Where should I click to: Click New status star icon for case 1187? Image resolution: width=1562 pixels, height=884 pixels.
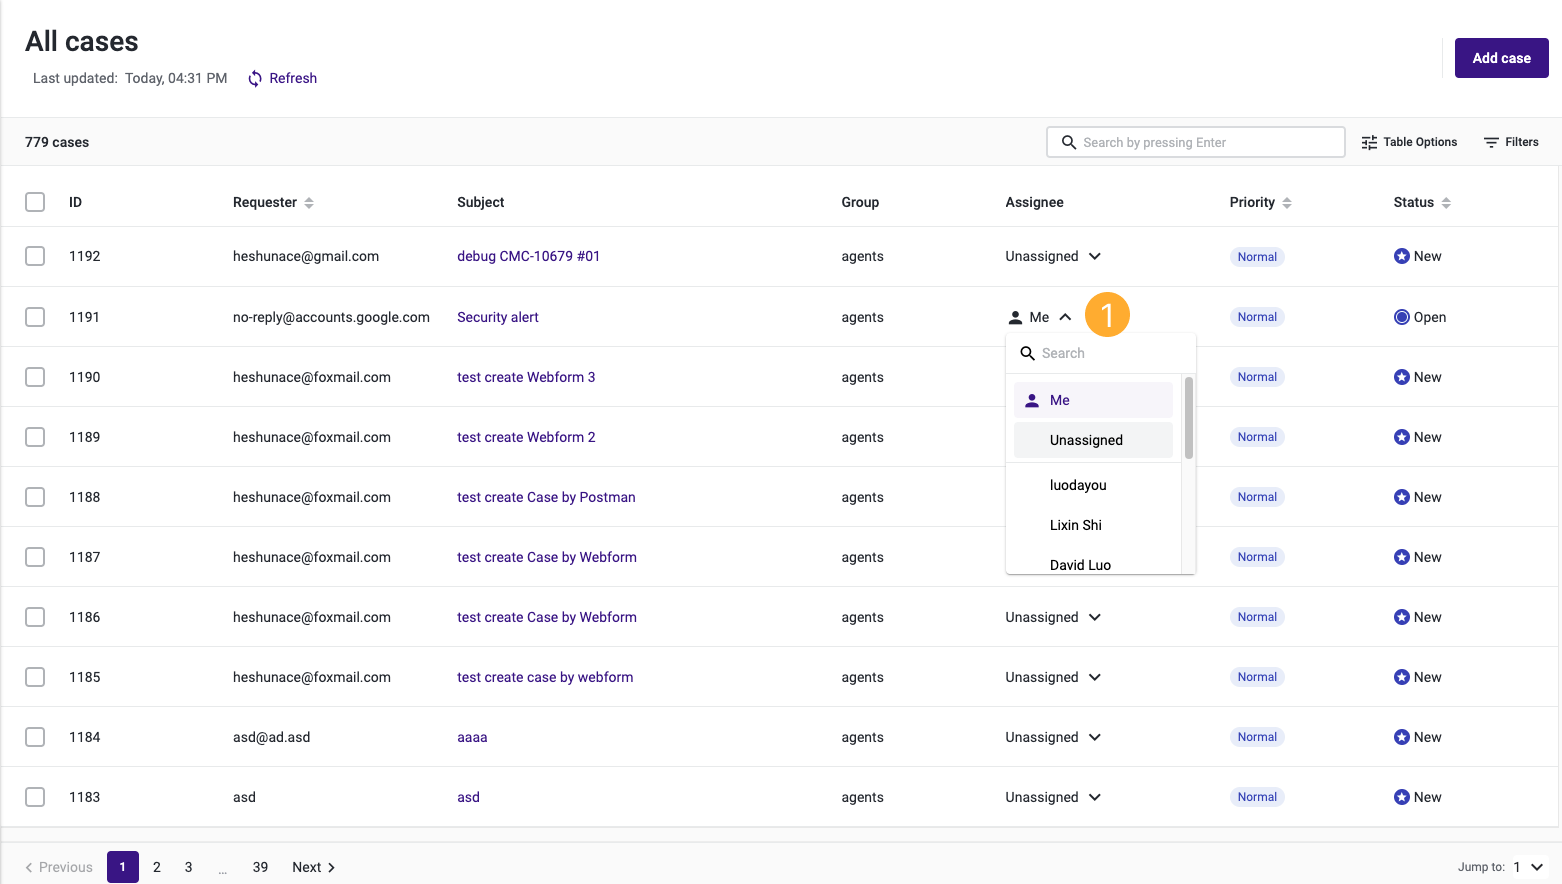(x=1402, y=557)
